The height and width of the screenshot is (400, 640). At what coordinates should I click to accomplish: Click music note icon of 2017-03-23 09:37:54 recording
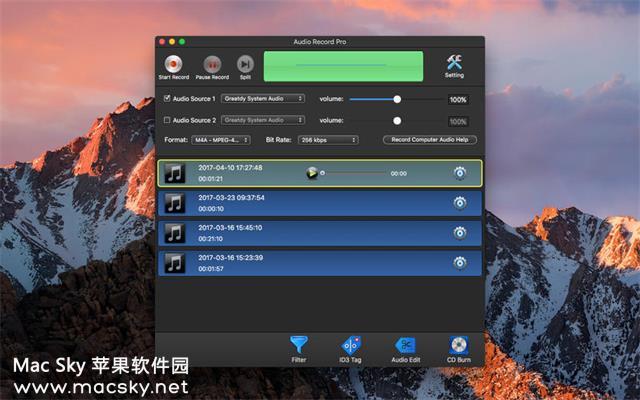(x=175, y=203)
